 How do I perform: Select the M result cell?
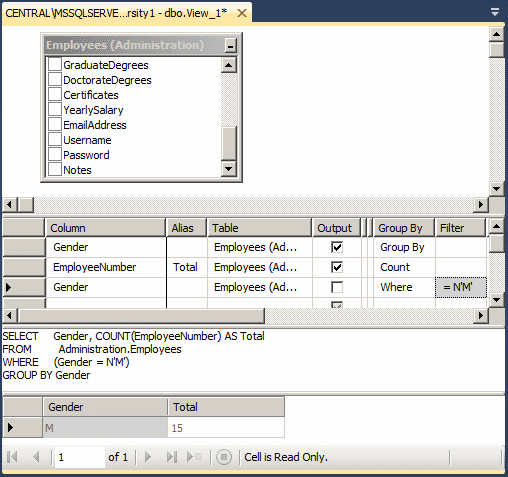tap(105, 427)
